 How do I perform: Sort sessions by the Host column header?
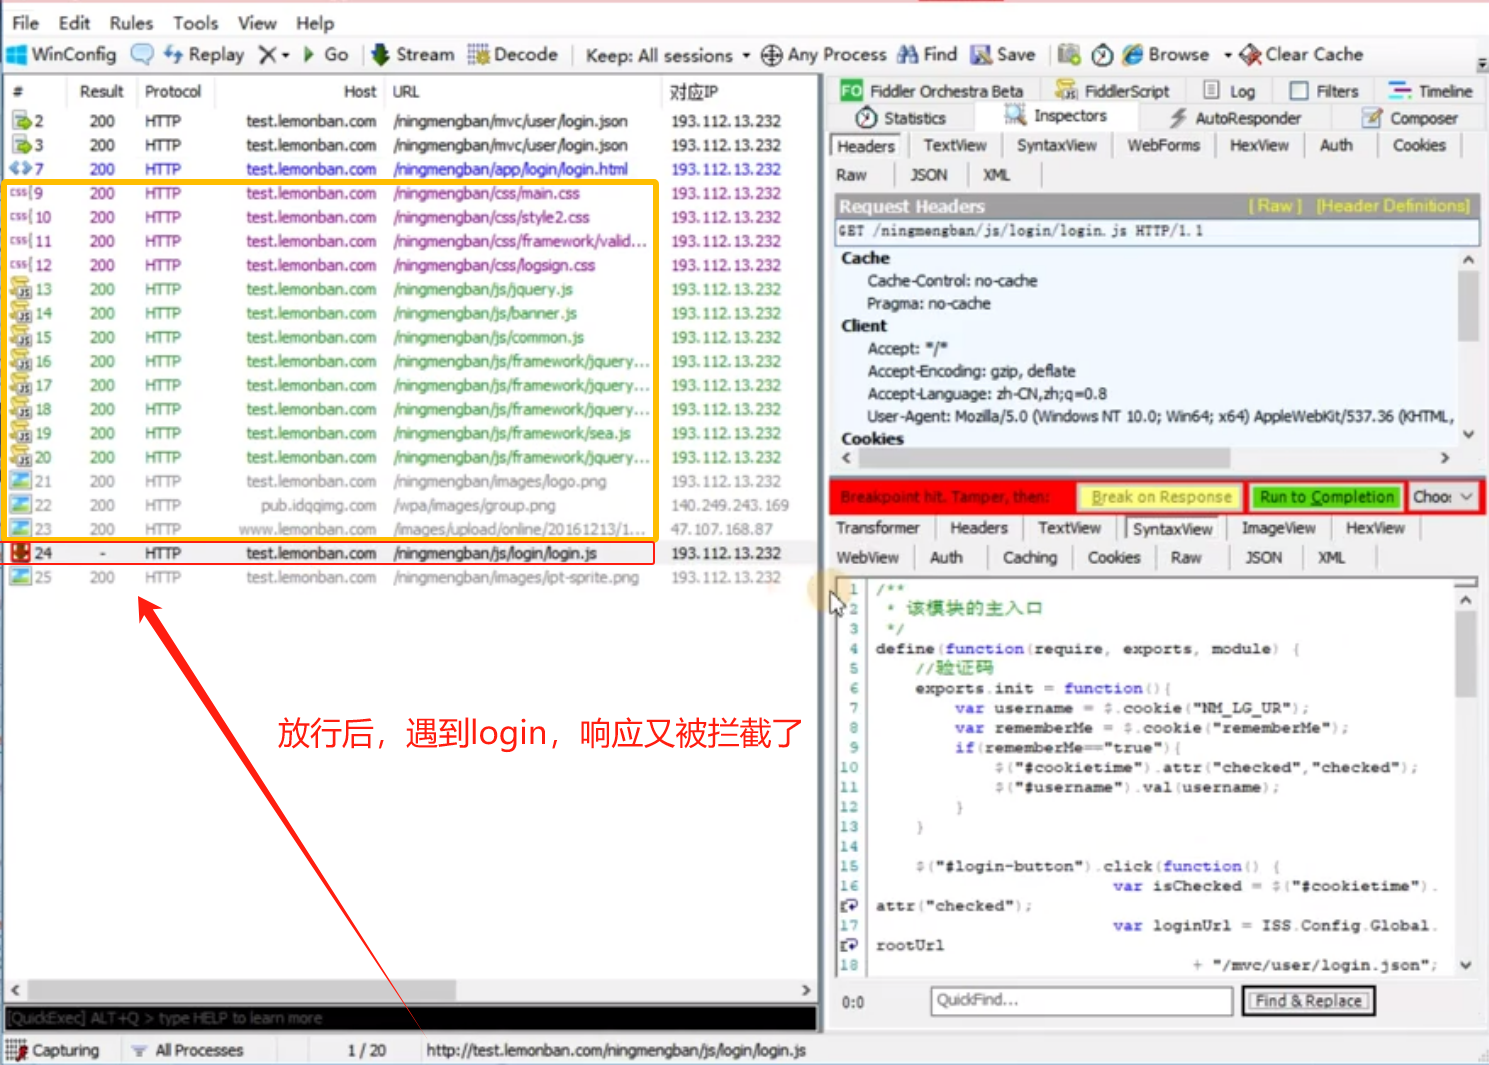(x=300, y=91)
